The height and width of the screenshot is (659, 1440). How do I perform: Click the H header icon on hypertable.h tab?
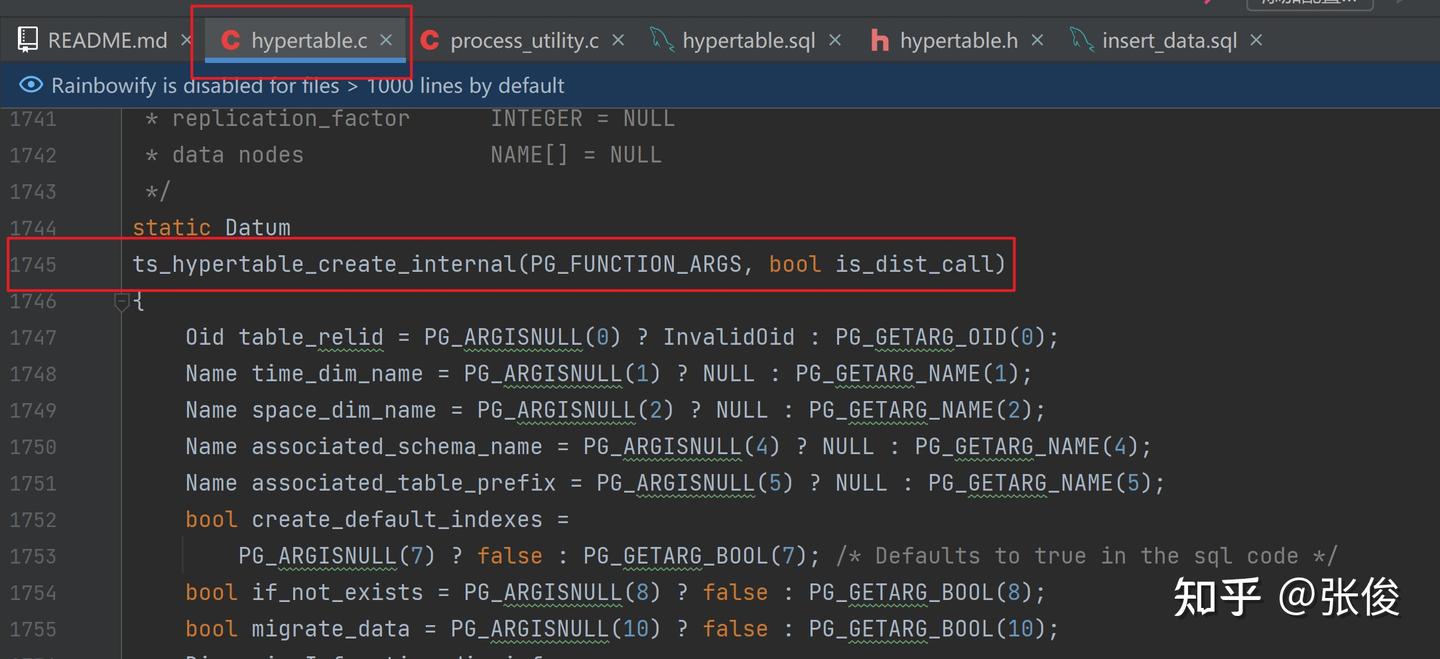tap(878, 40)
